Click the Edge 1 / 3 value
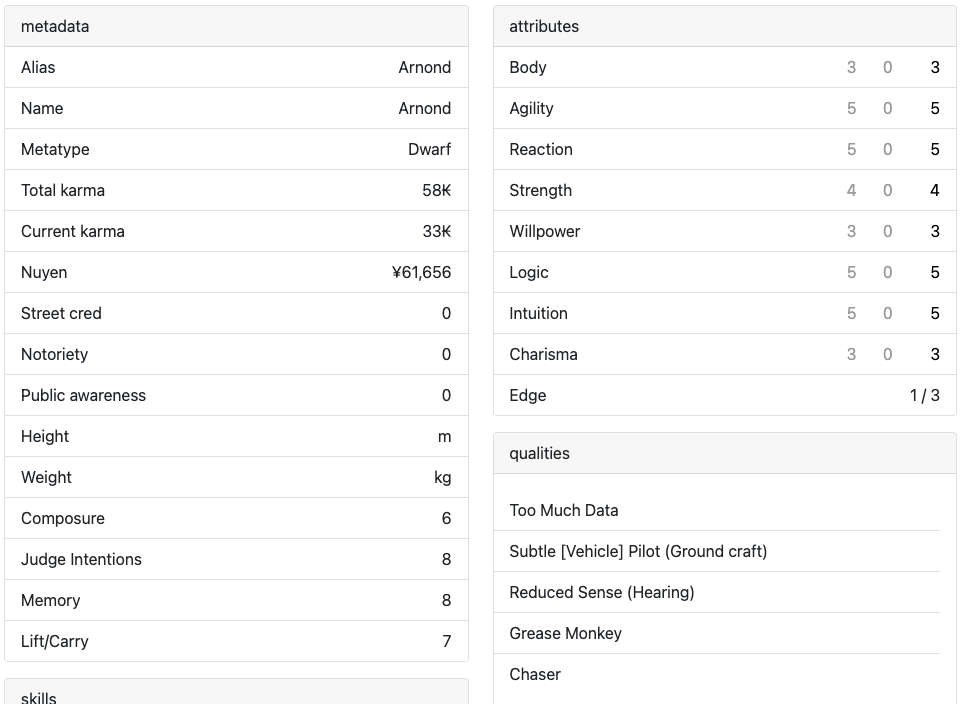 (924, 395)
